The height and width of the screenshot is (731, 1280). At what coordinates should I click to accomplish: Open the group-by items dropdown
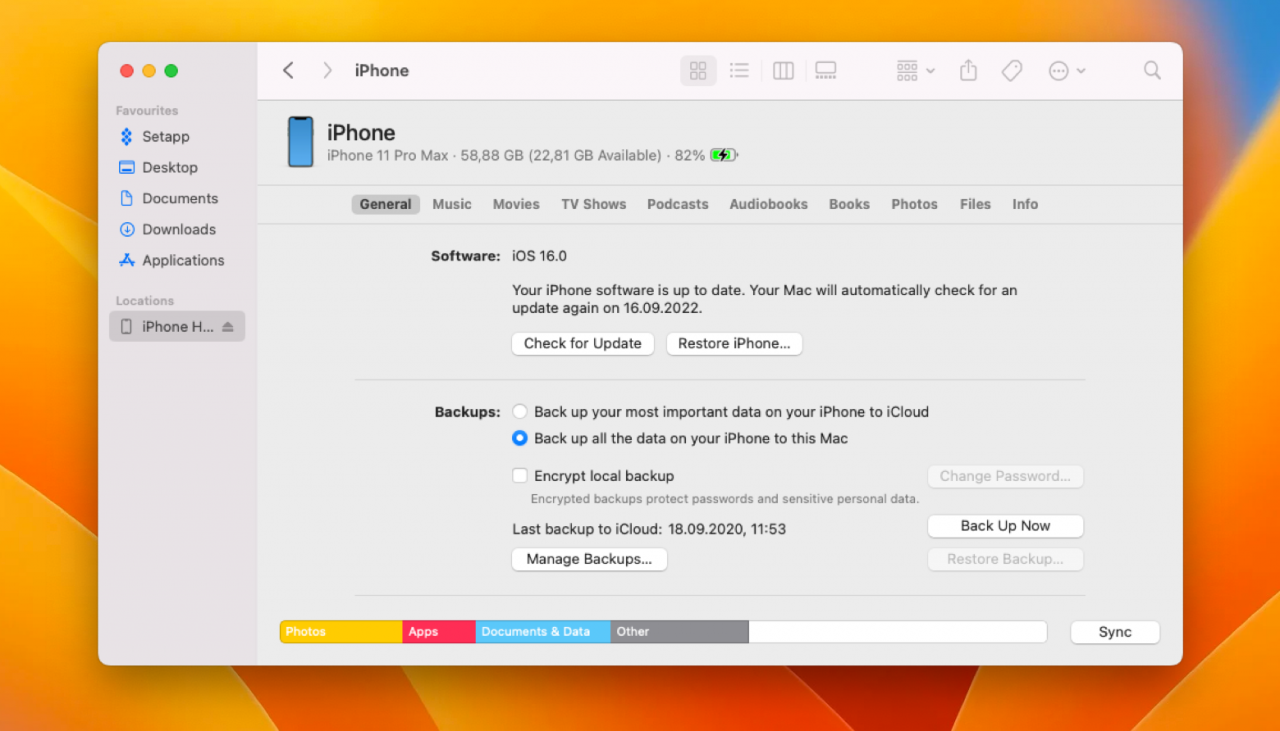point(915,70)
